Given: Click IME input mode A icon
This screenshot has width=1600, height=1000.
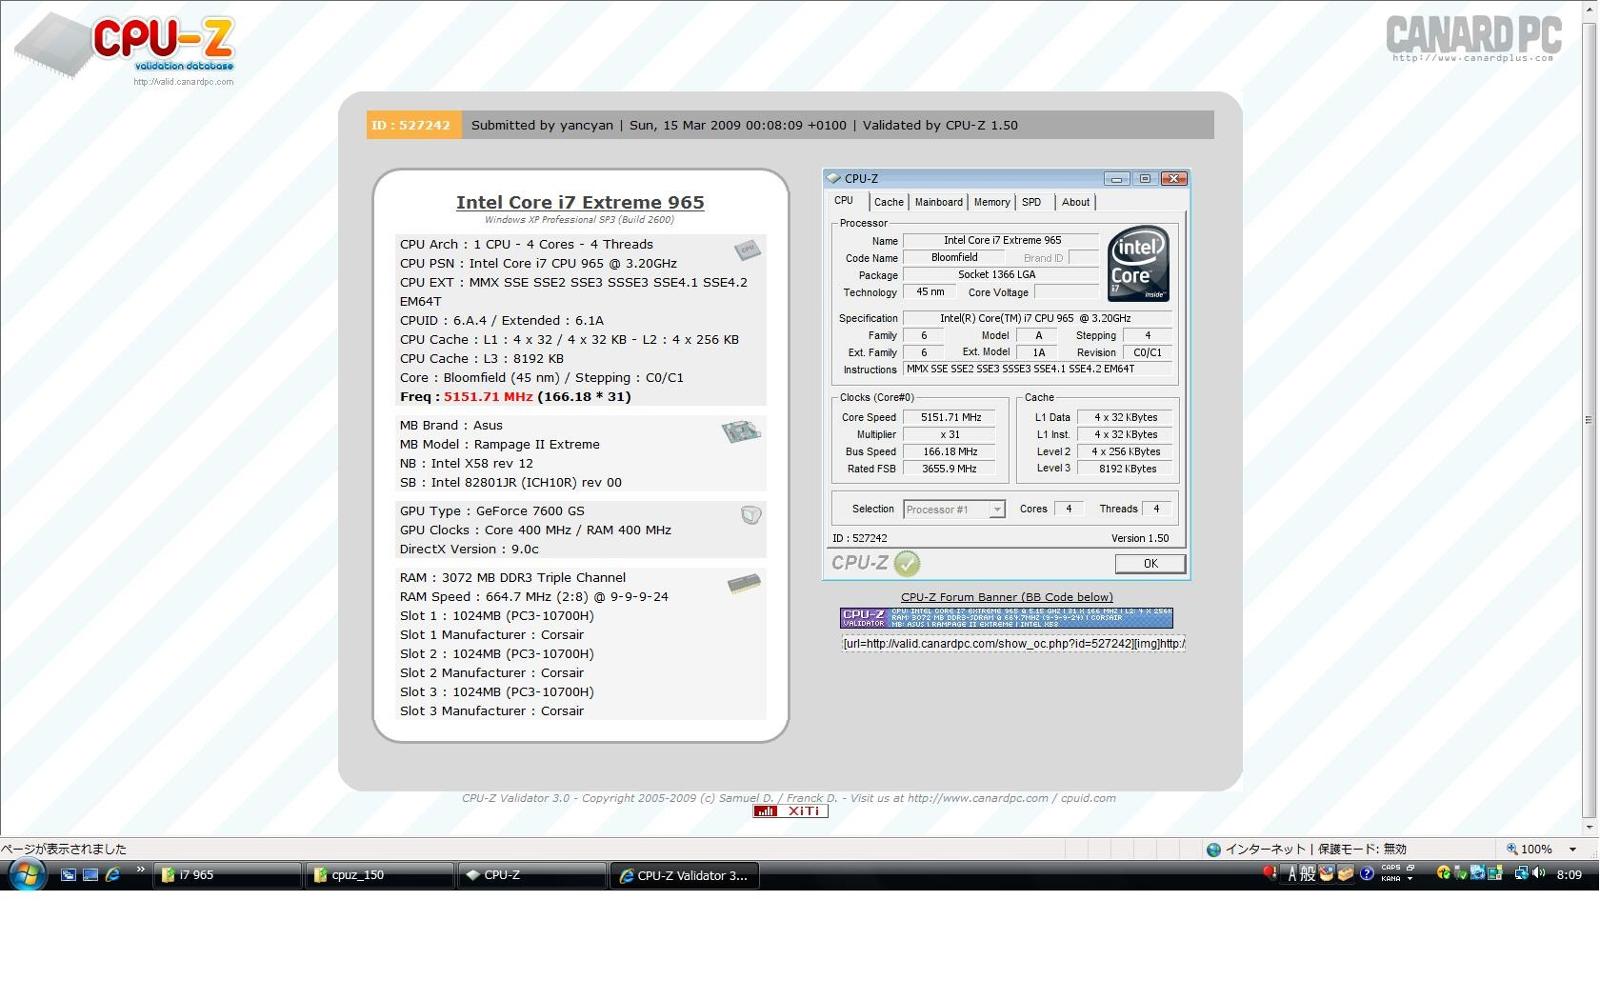Looking at the screenshot, I should point(1291,875).
